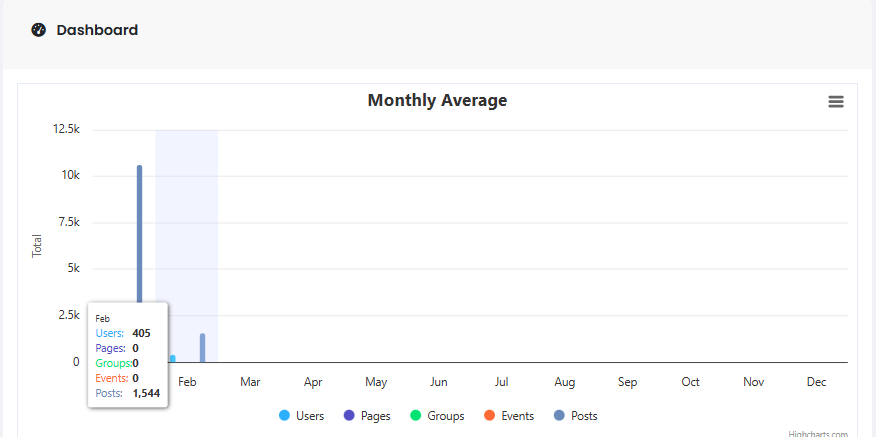Click the orange Events legend marker
876x437 pixels.
click(487, 416)
